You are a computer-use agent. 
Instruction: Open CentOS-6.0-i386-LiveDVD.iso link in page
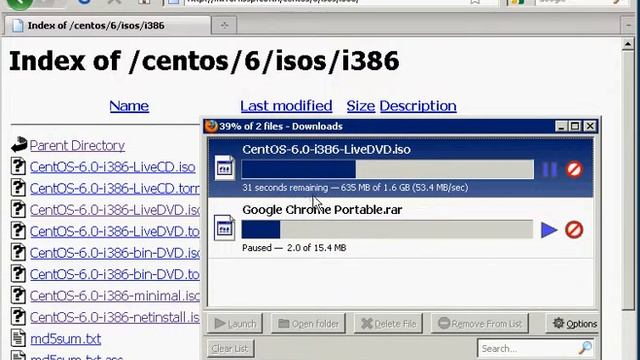(x=115, y=210)
